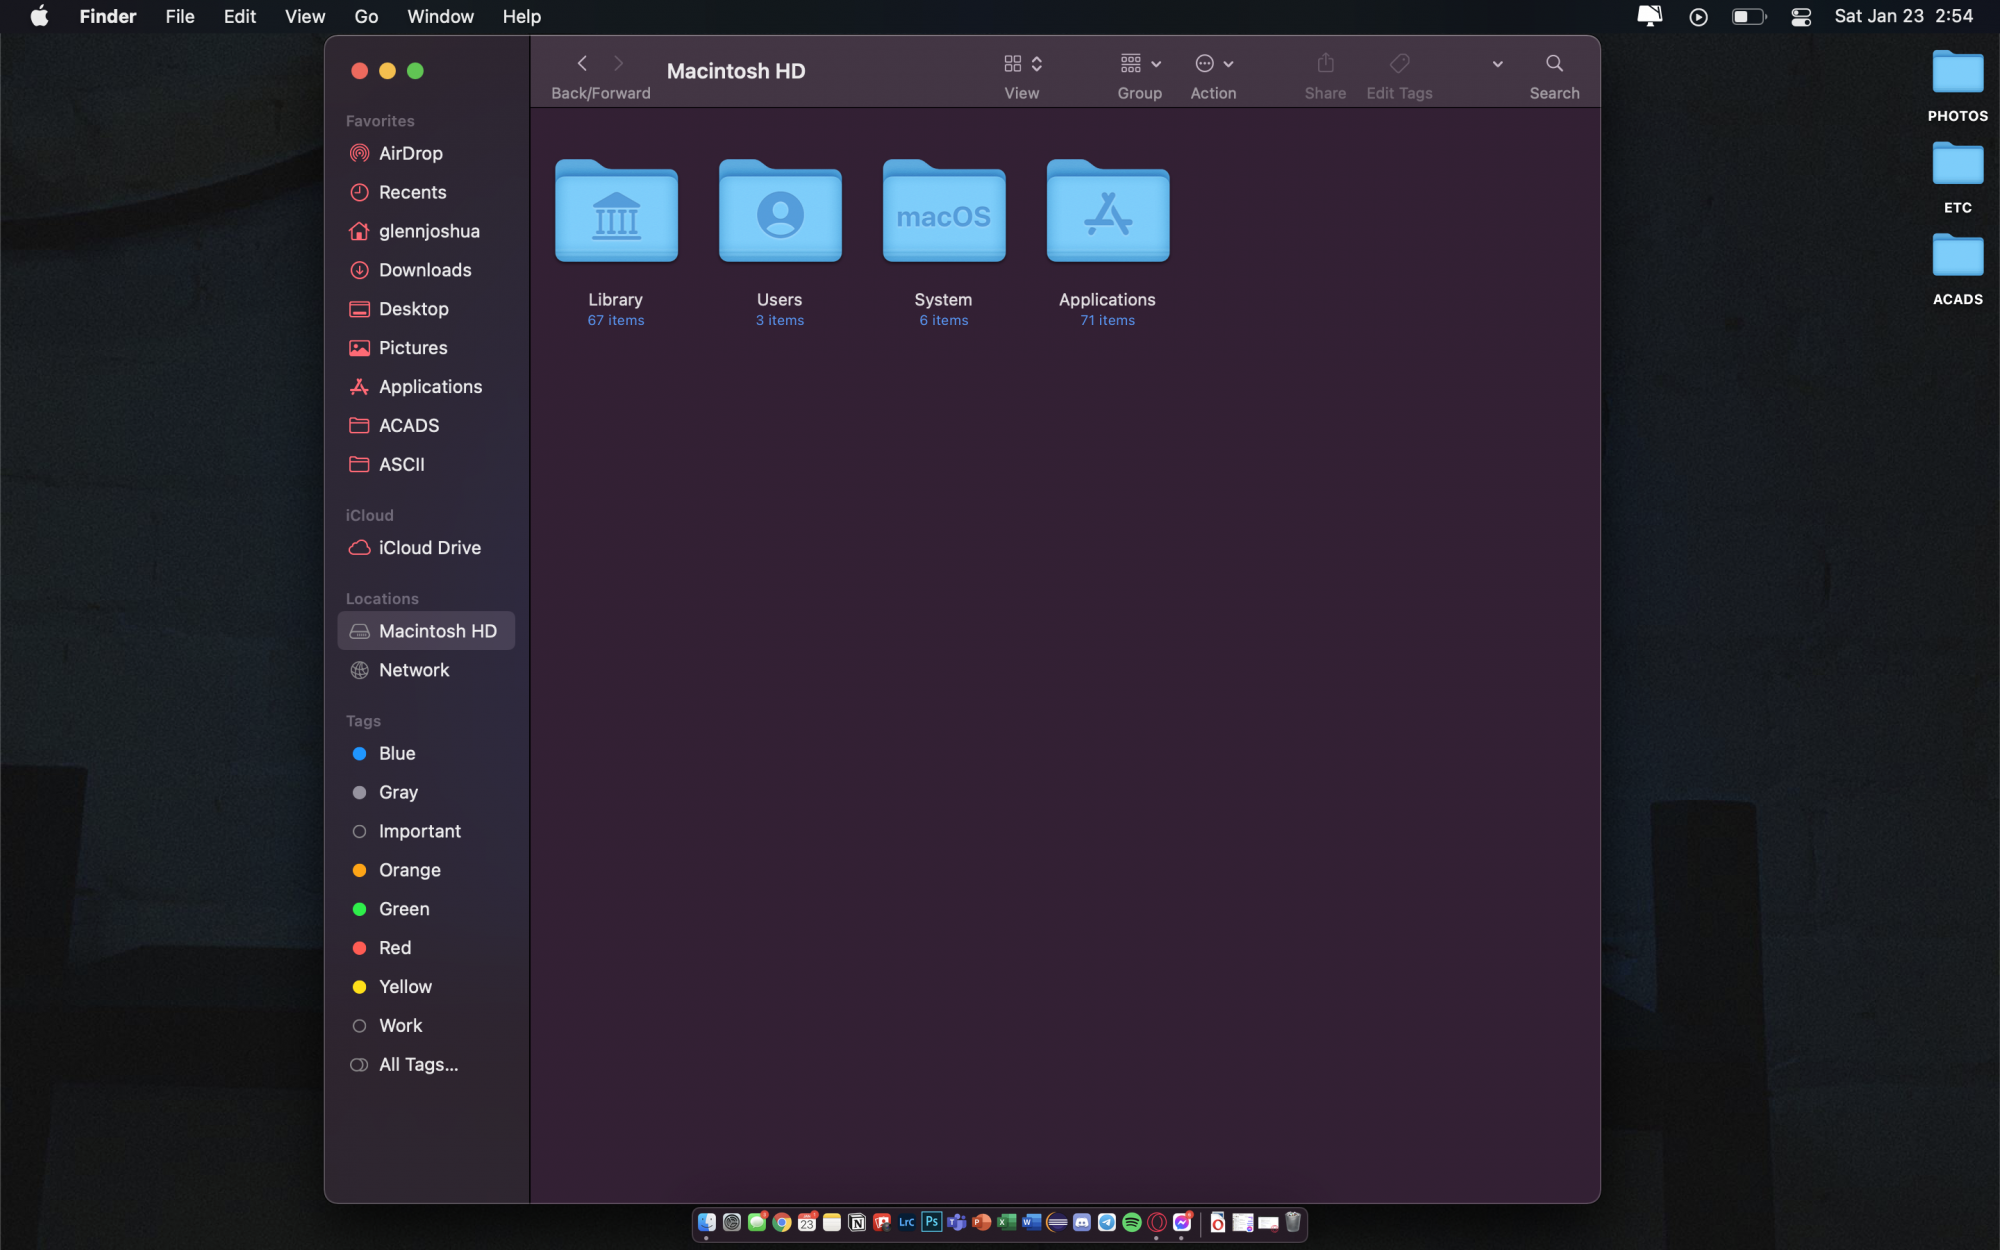Click the Edit Tags toolbar icon

click(1399, 64)
